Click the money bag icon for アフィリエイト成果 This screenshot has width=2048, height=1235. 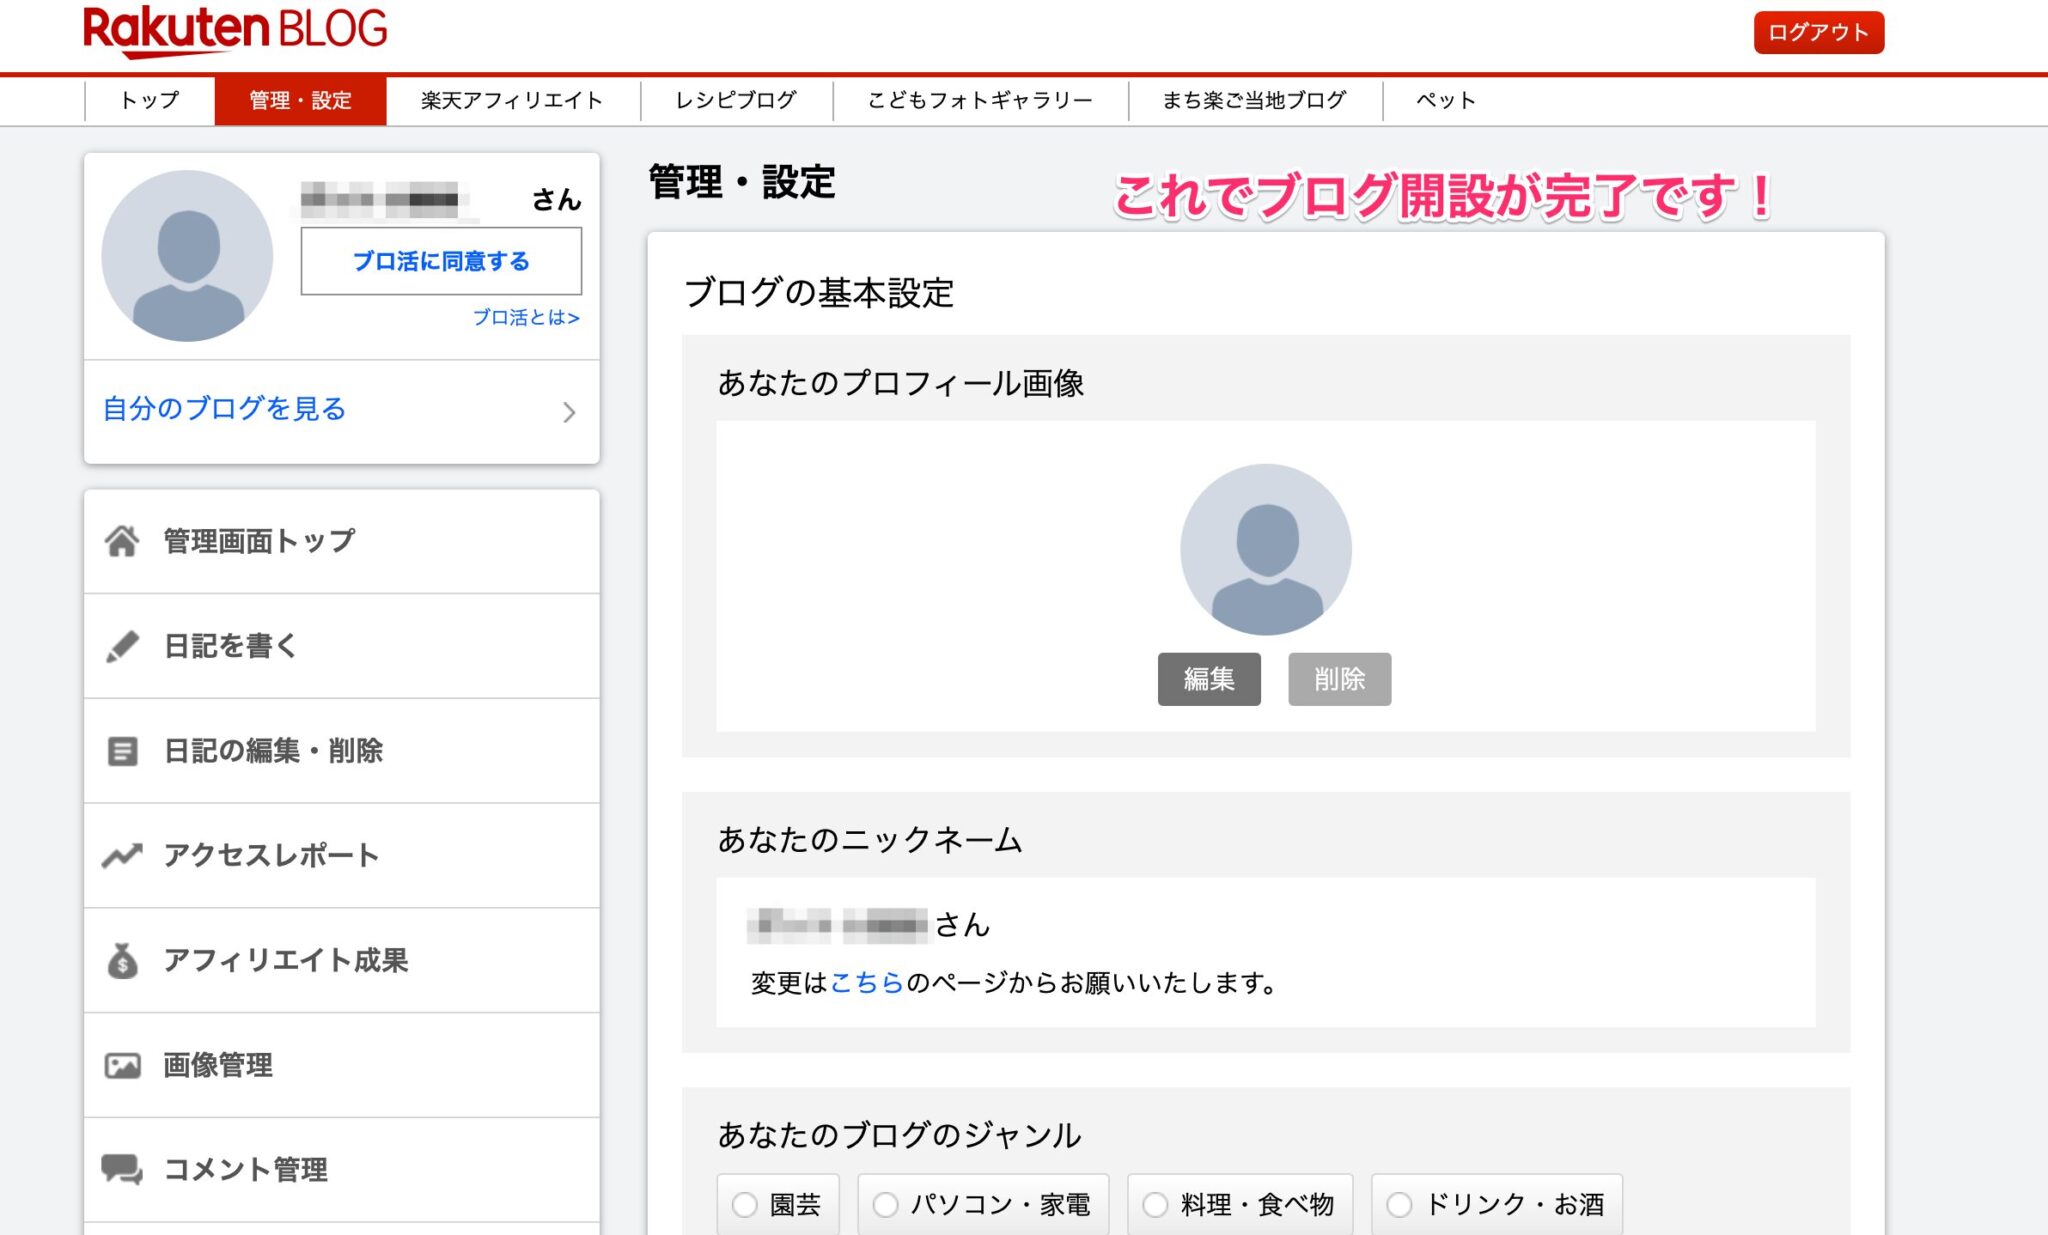[x=123, y=961]
